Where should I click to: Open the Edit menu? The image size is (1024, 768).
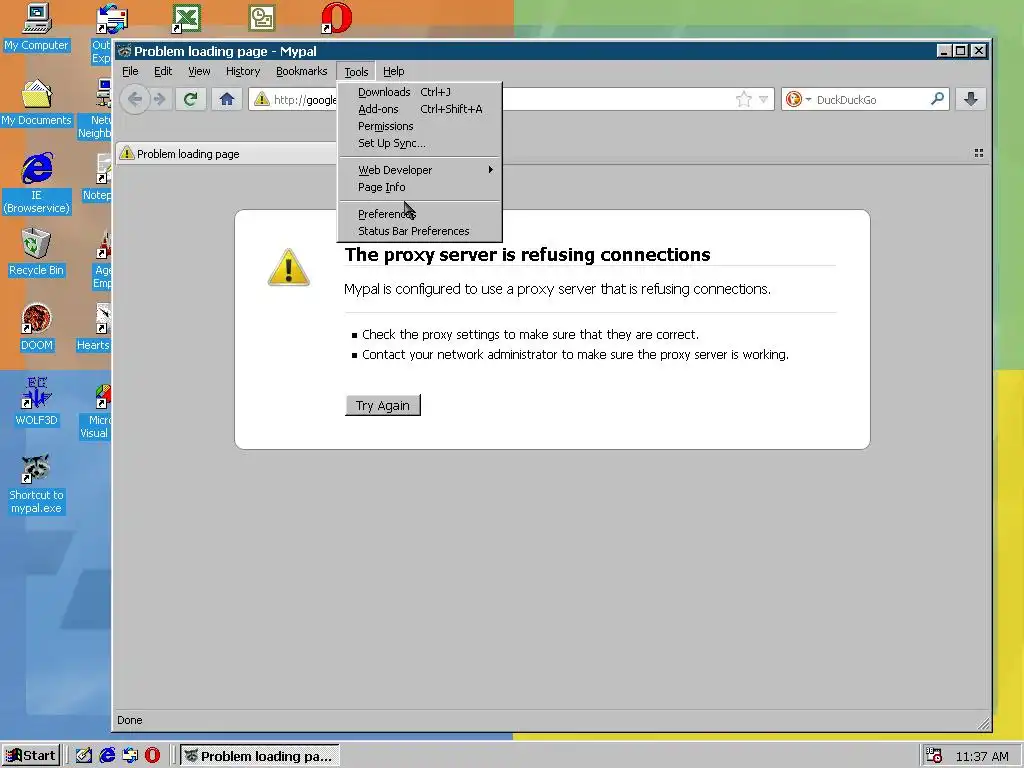(x=163, y=71)
